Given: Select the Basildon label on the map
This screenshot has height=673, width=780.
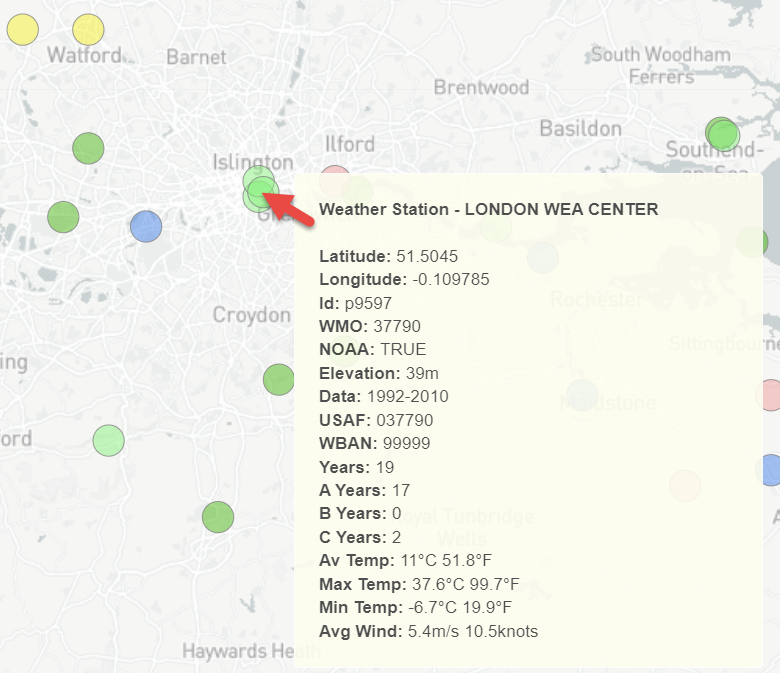Looking at the screenshot, I should [x=580, y=128].
